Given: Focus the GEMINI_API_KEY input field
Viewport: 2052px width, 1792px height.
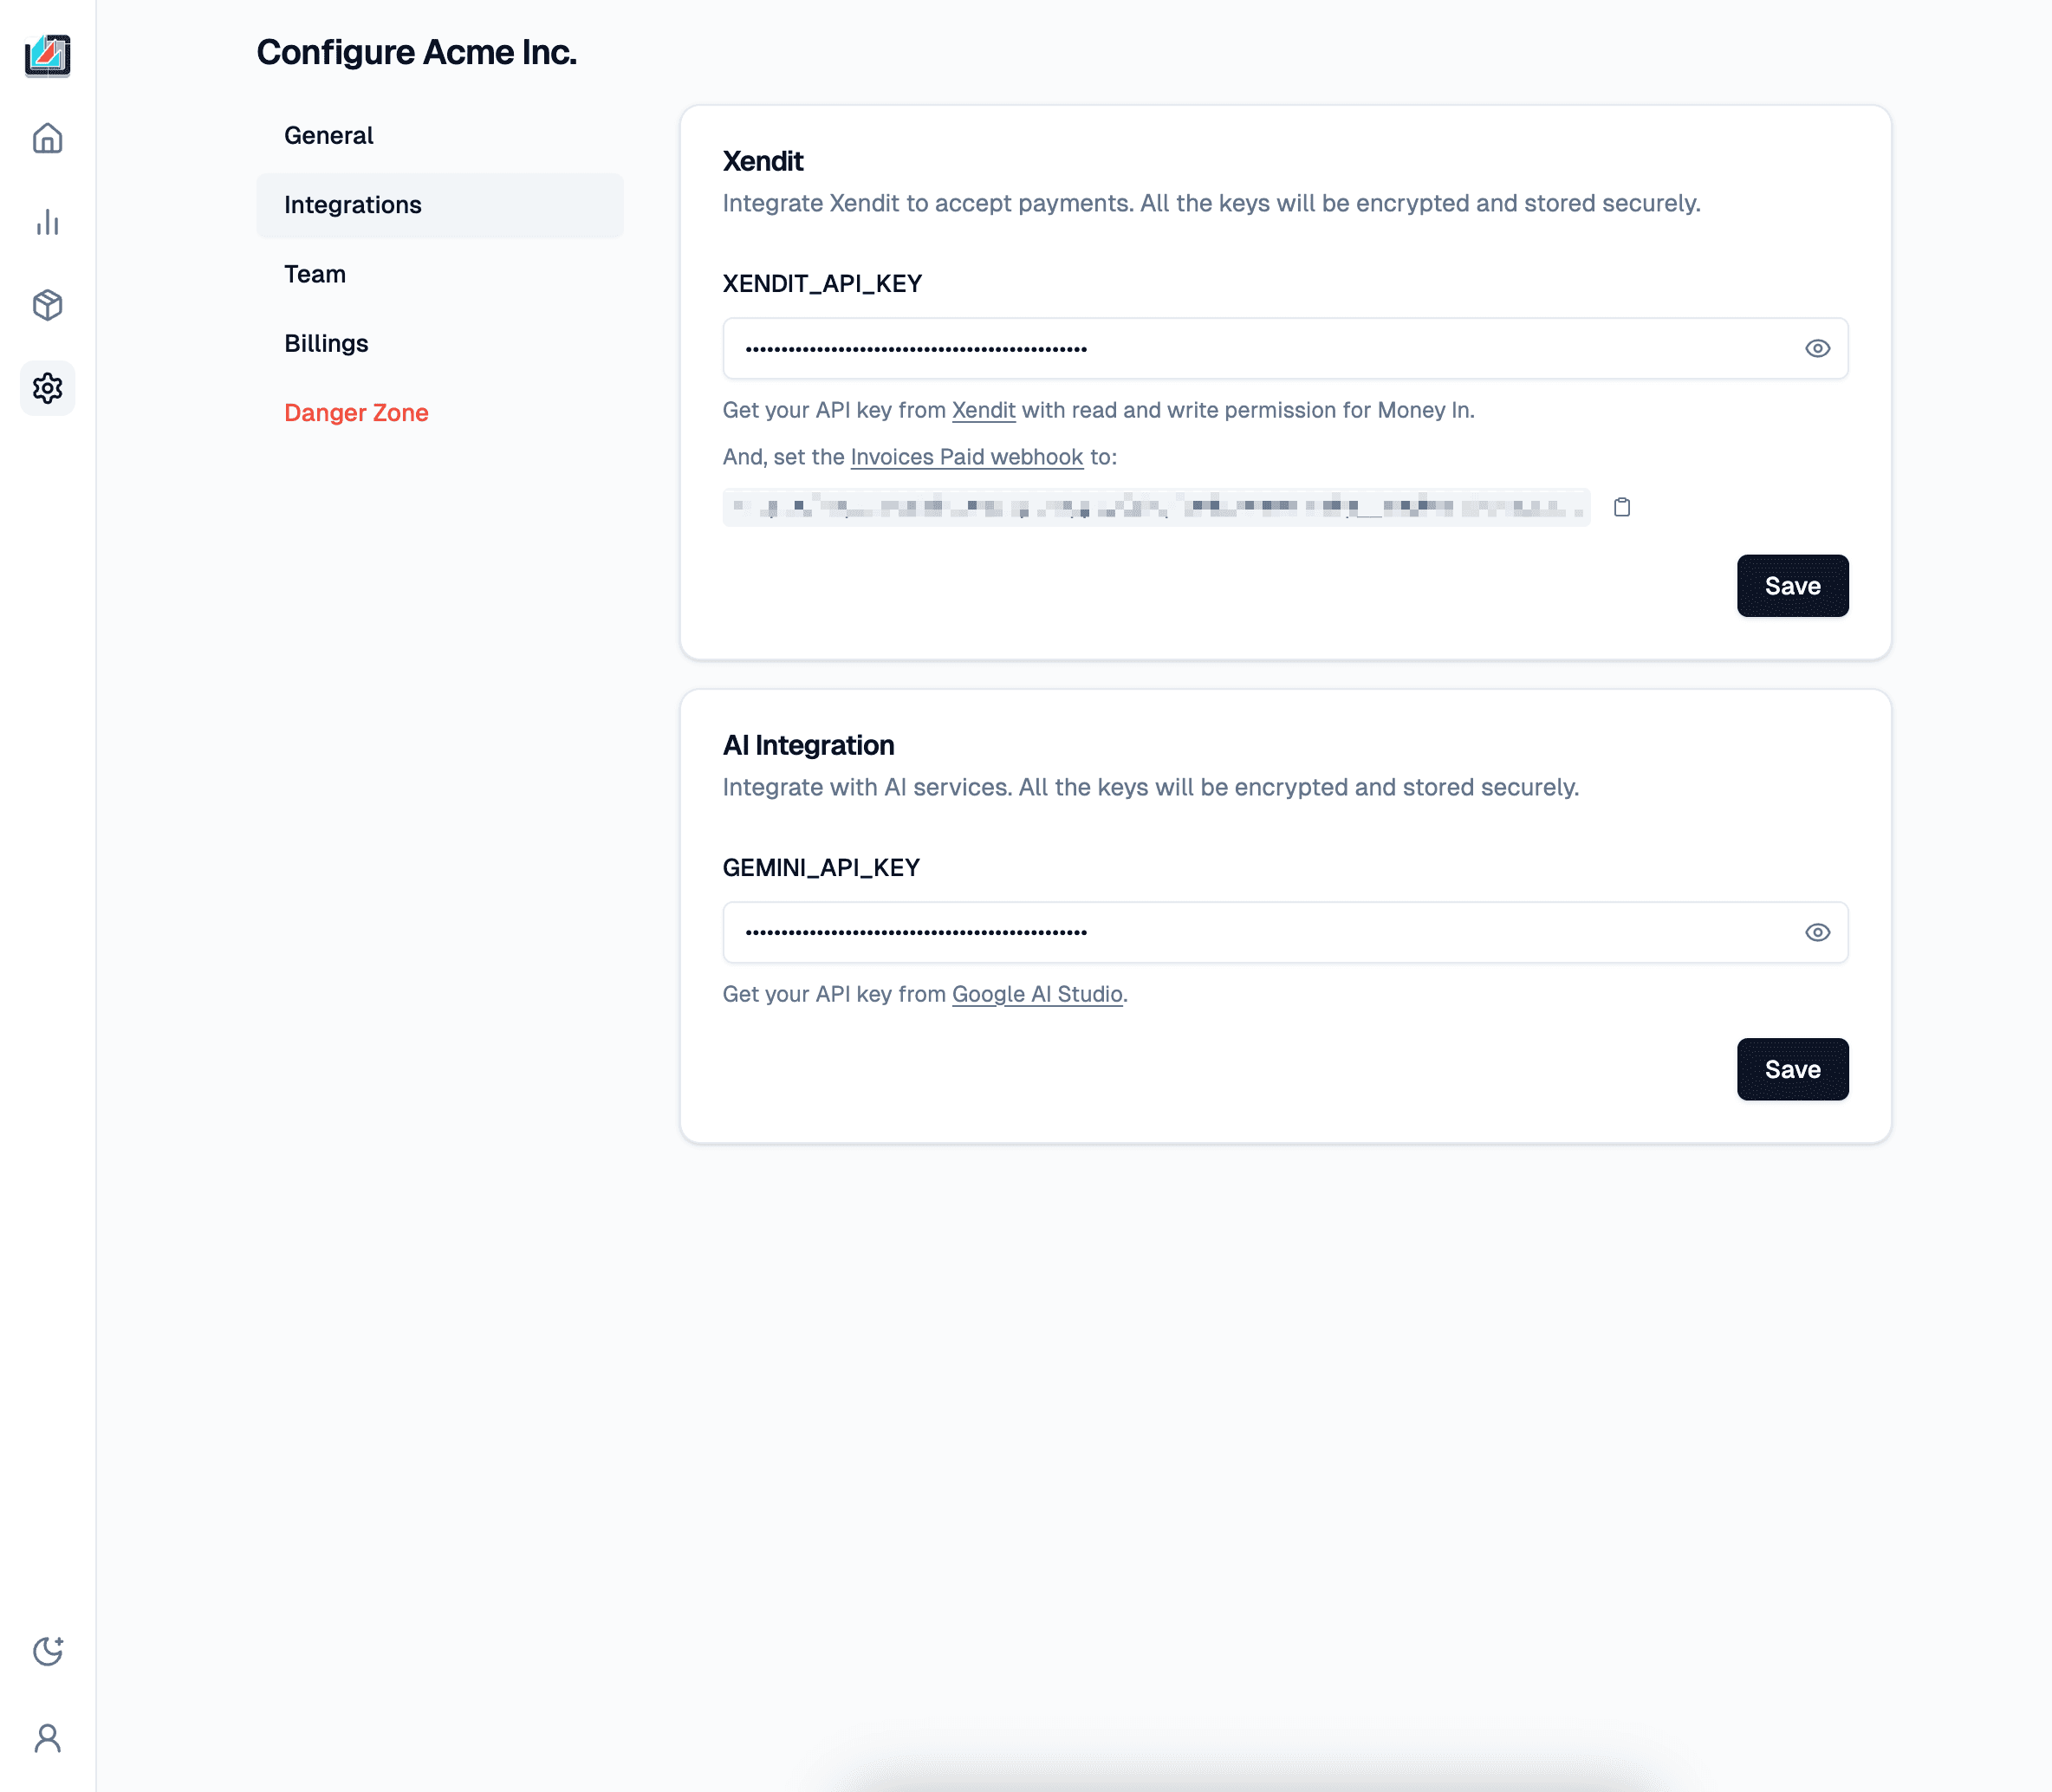Looking at the screenshot, I should pos(1285,932).
